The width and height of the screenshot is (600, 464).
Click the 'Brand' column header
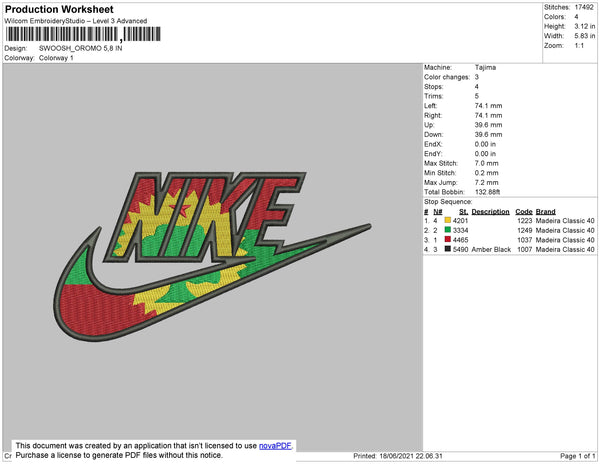point(545,212)
